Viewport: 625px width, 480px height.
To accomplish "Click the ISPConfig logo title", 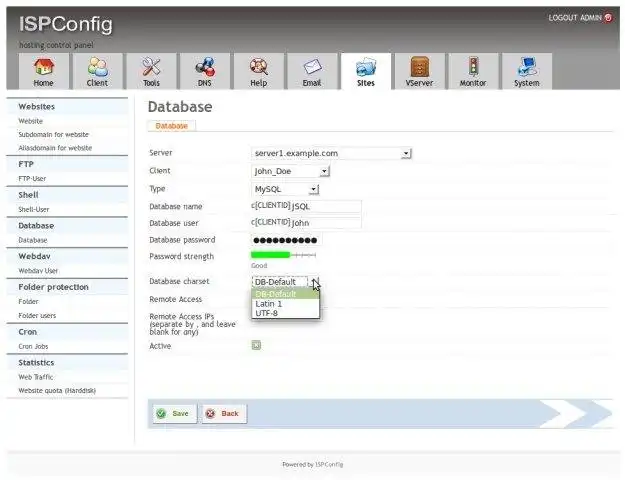I will pyautogui.click(x=66, y=24).
